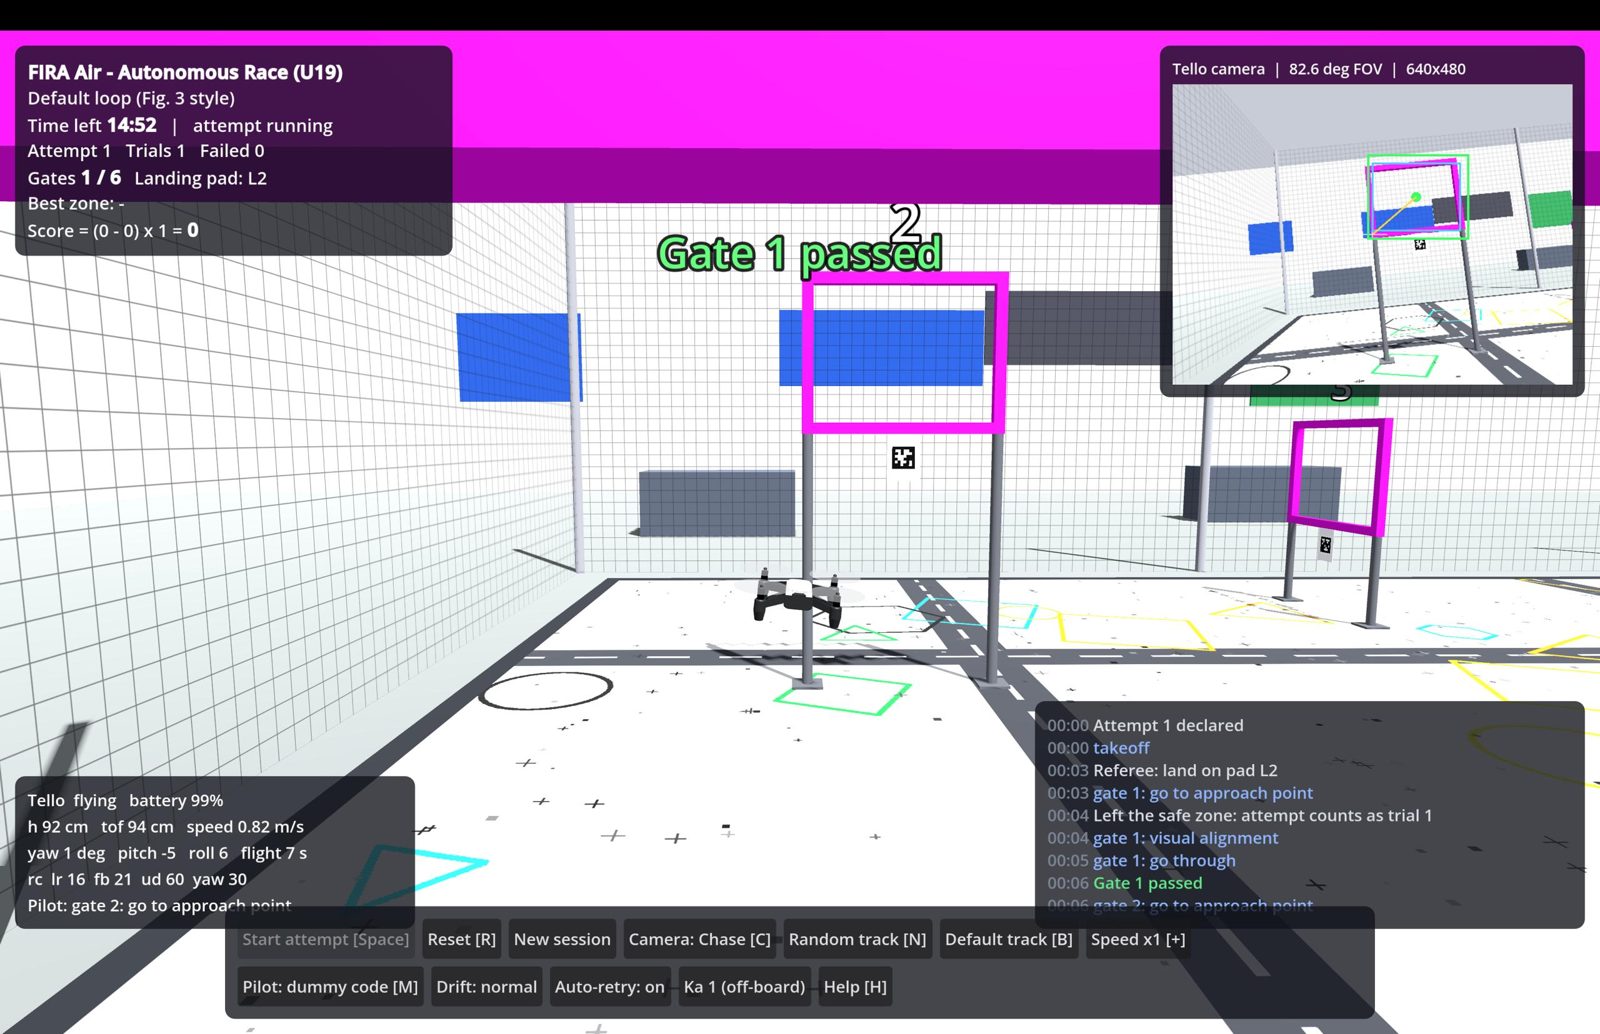Viewport: 1600px width, 1034px height.
Task: Open Help [H]
Action: click(x=855, y=987)
